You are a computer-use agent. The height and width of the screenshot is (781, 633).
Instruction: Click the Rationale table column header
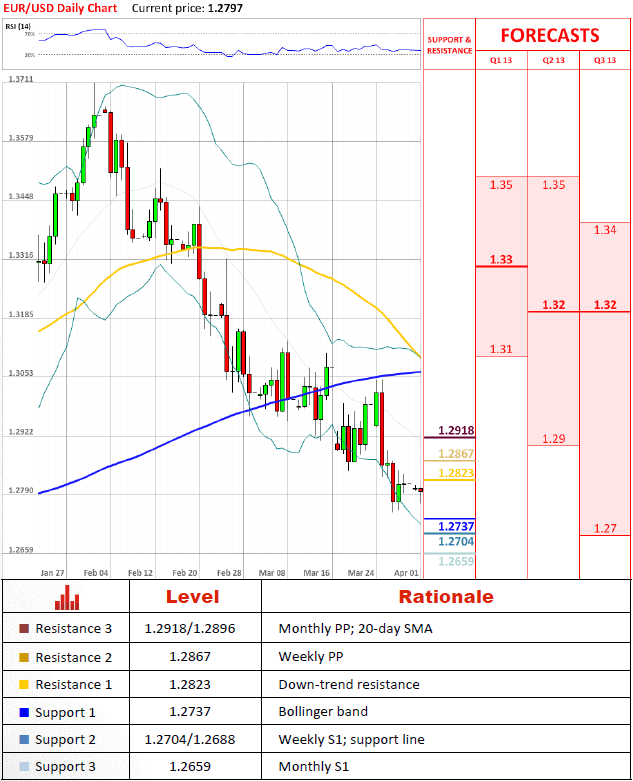tap(446, 597)
